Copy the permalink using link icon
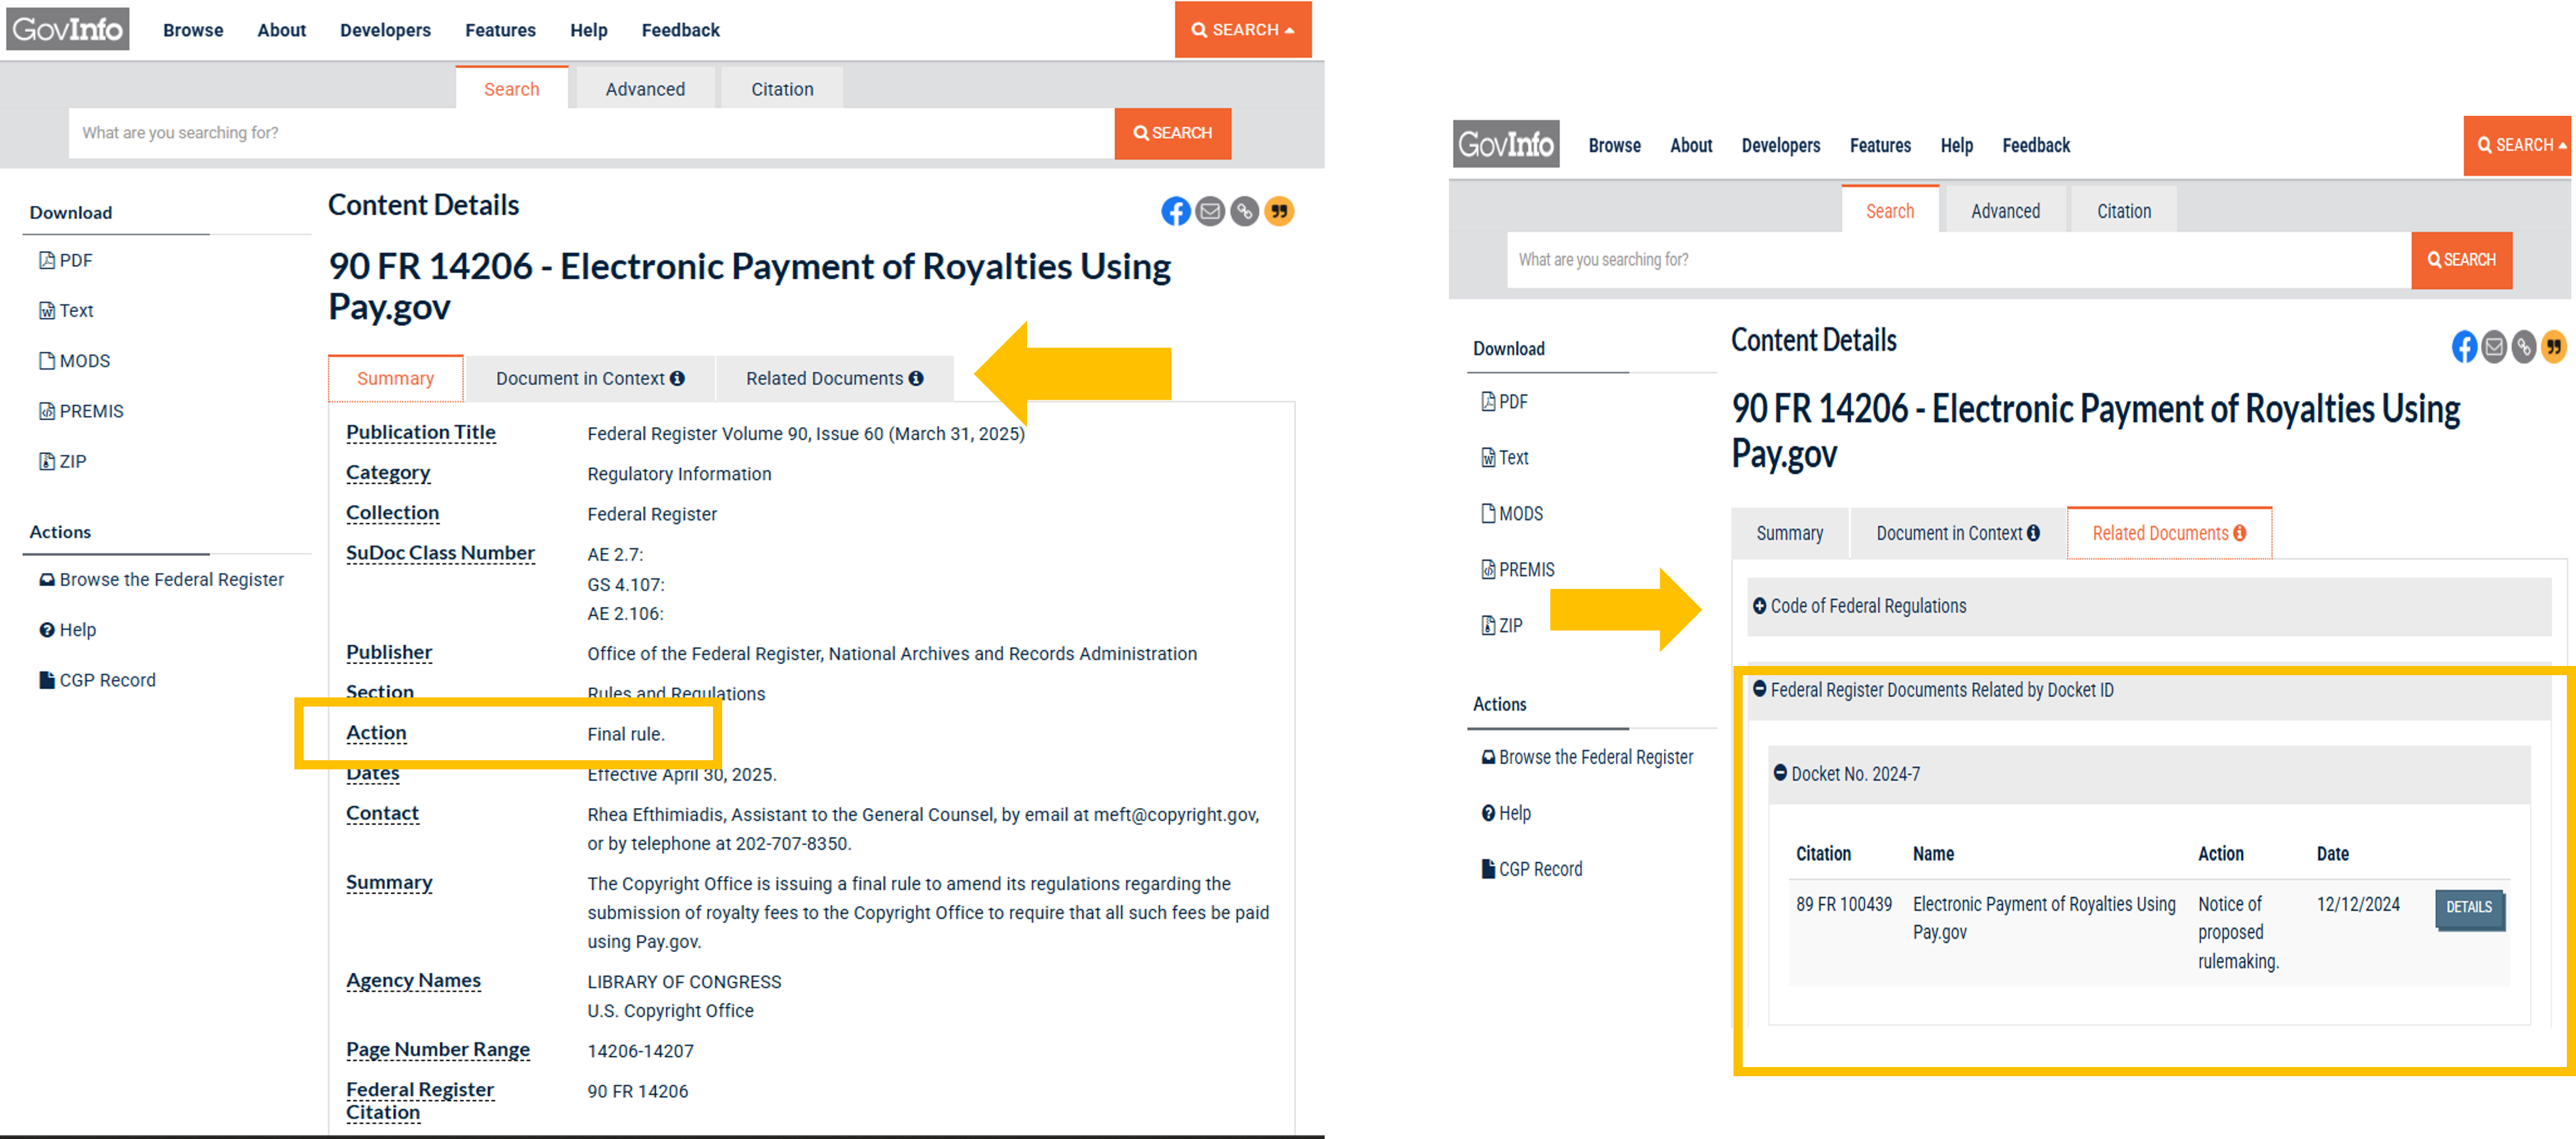This screenshot has height=1139, width=2576. pyautogui.click(x=1244, y=211)
